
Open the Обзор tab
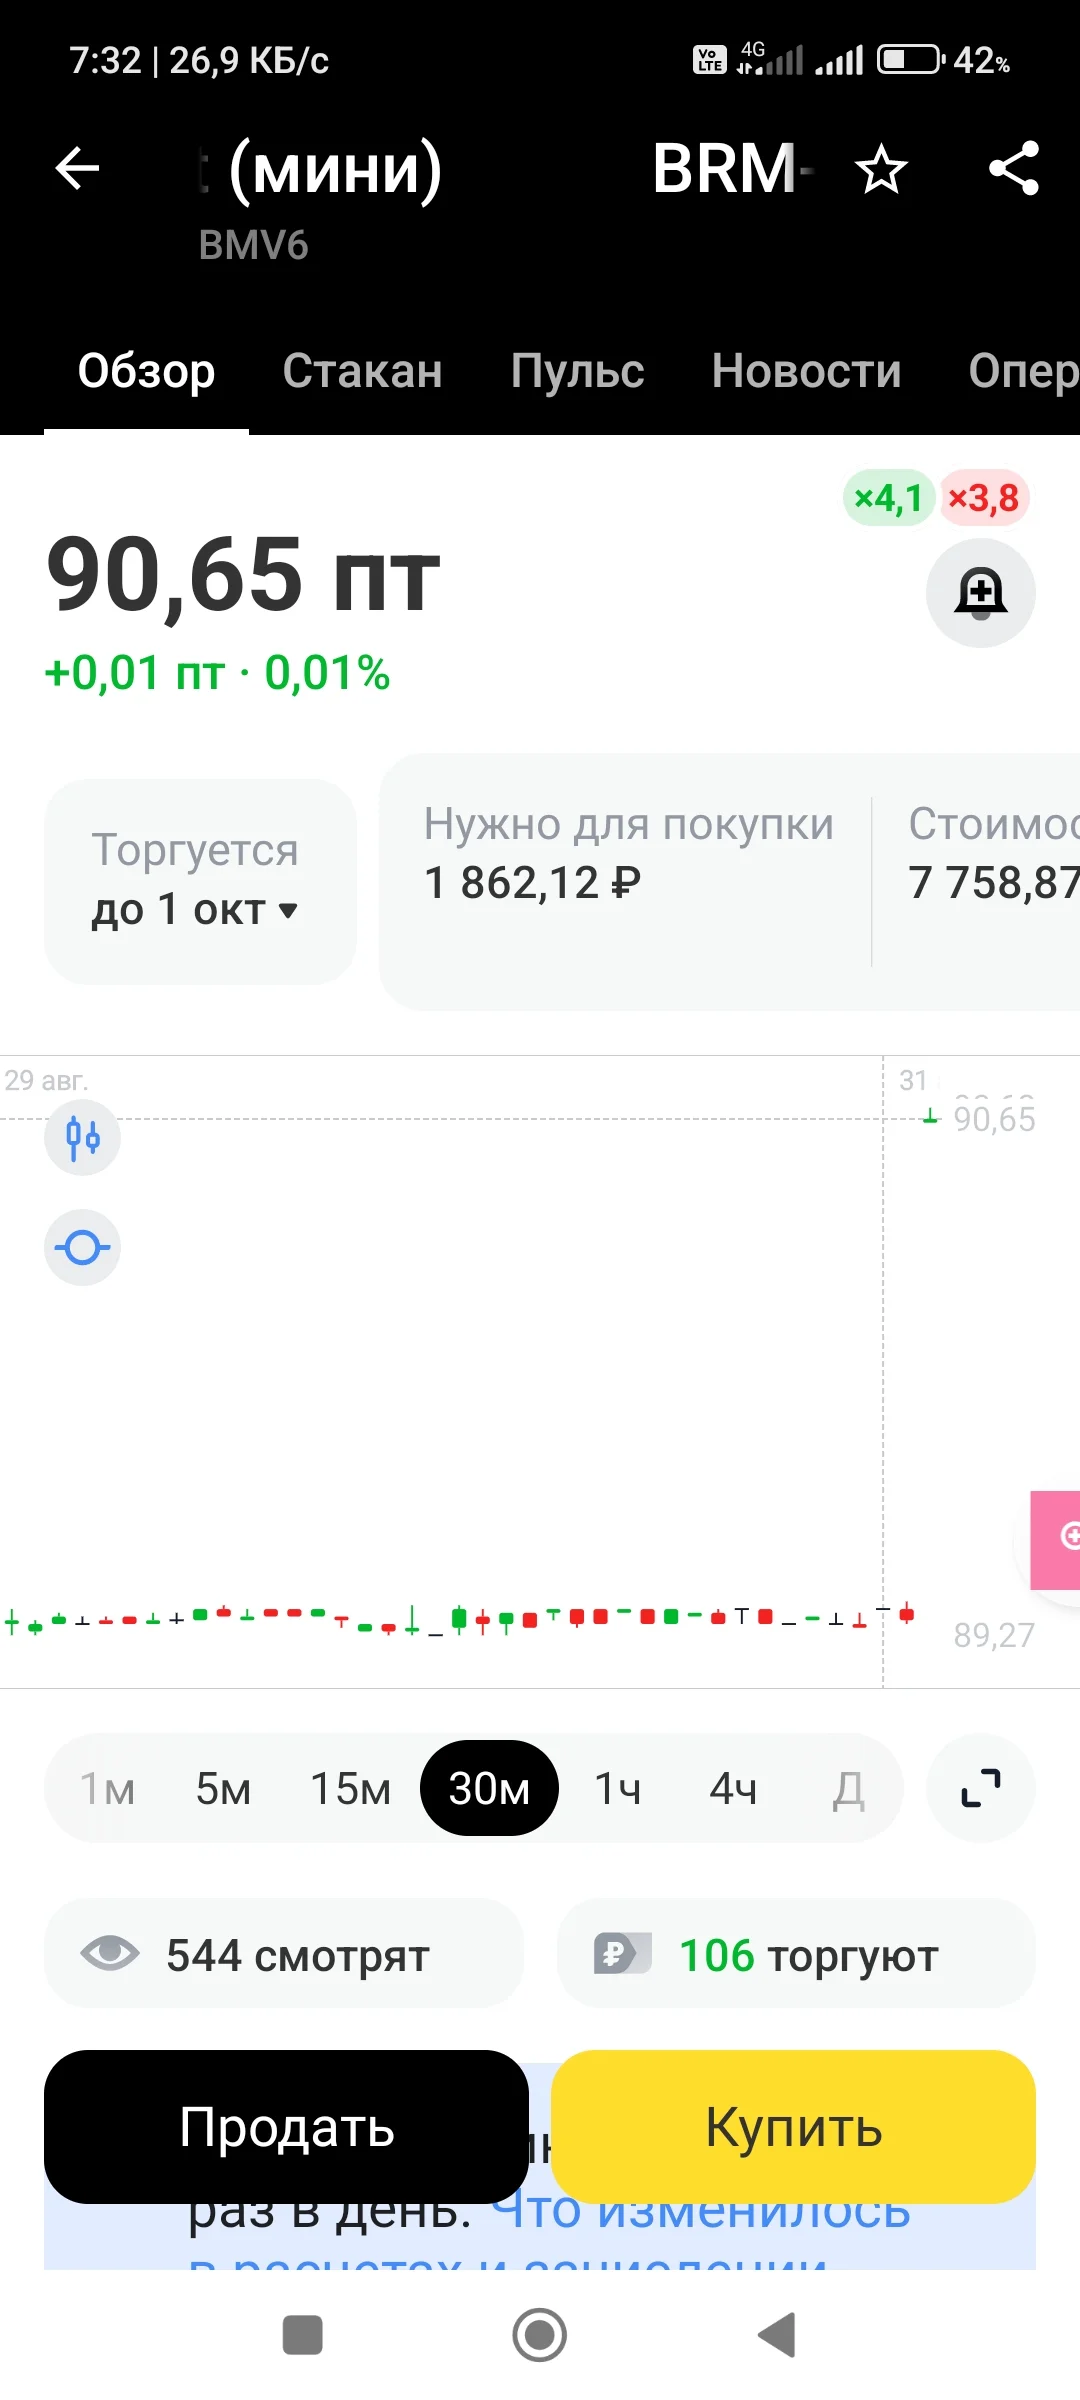[147, 371]
